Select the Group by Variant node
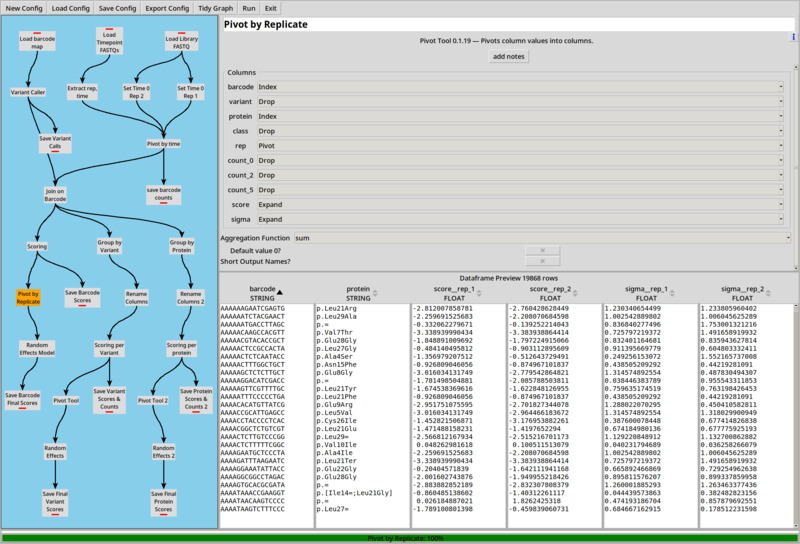The image size is (800, 544). (x=109, y=246)
